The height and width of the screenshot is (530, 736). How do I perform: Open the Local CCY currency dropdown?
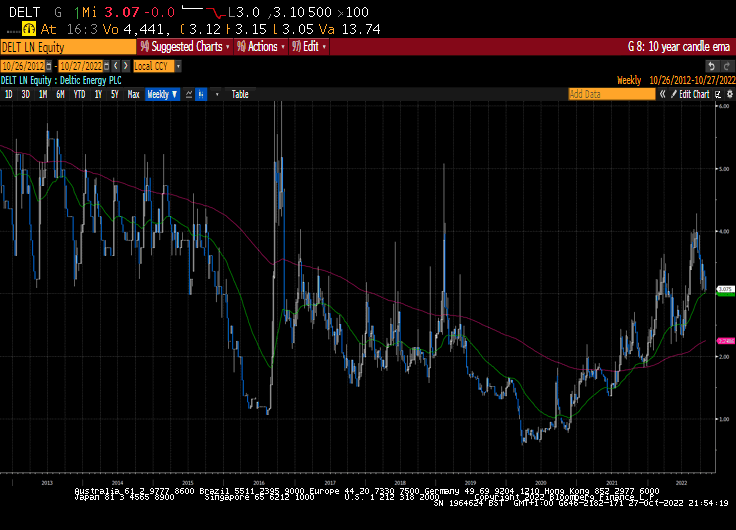156,66
